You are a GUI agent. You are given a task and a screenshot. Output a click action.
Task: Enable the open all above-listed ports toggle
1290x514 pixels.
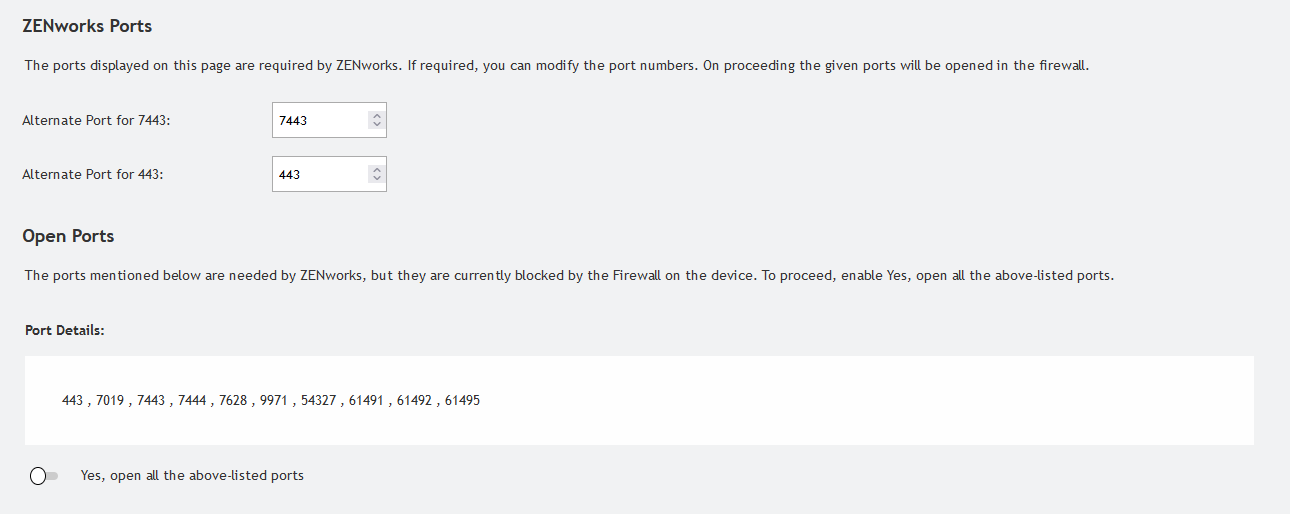(44, 476)
